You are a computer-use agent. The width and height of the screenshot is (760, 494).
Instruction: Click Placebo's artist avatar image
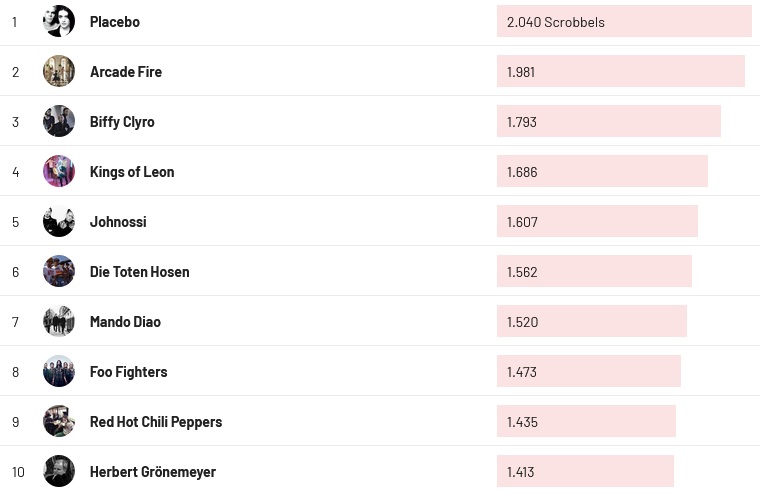tap(59, 21)
